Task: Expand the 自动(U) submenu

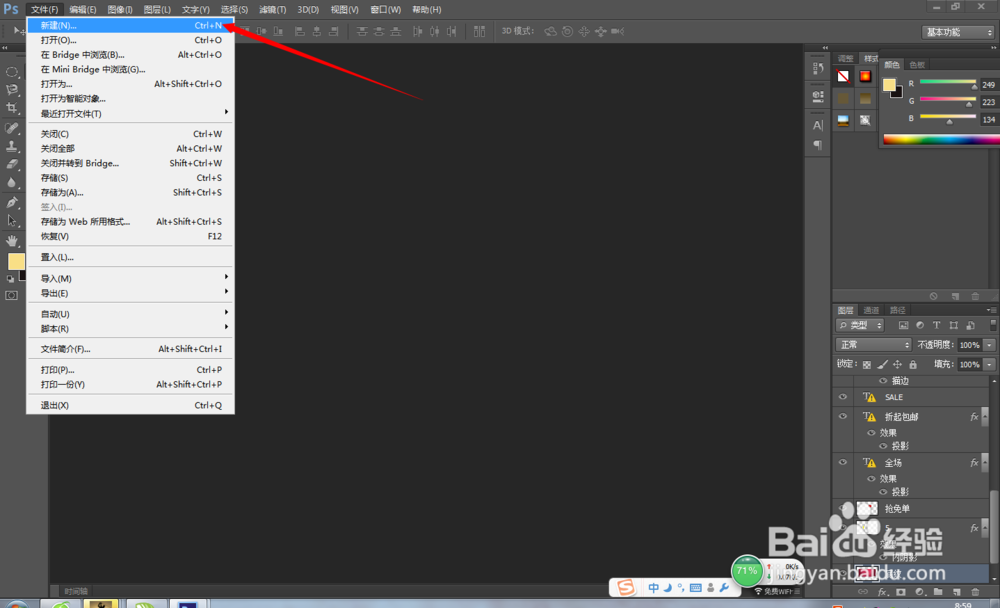Action: coord(130,314)
